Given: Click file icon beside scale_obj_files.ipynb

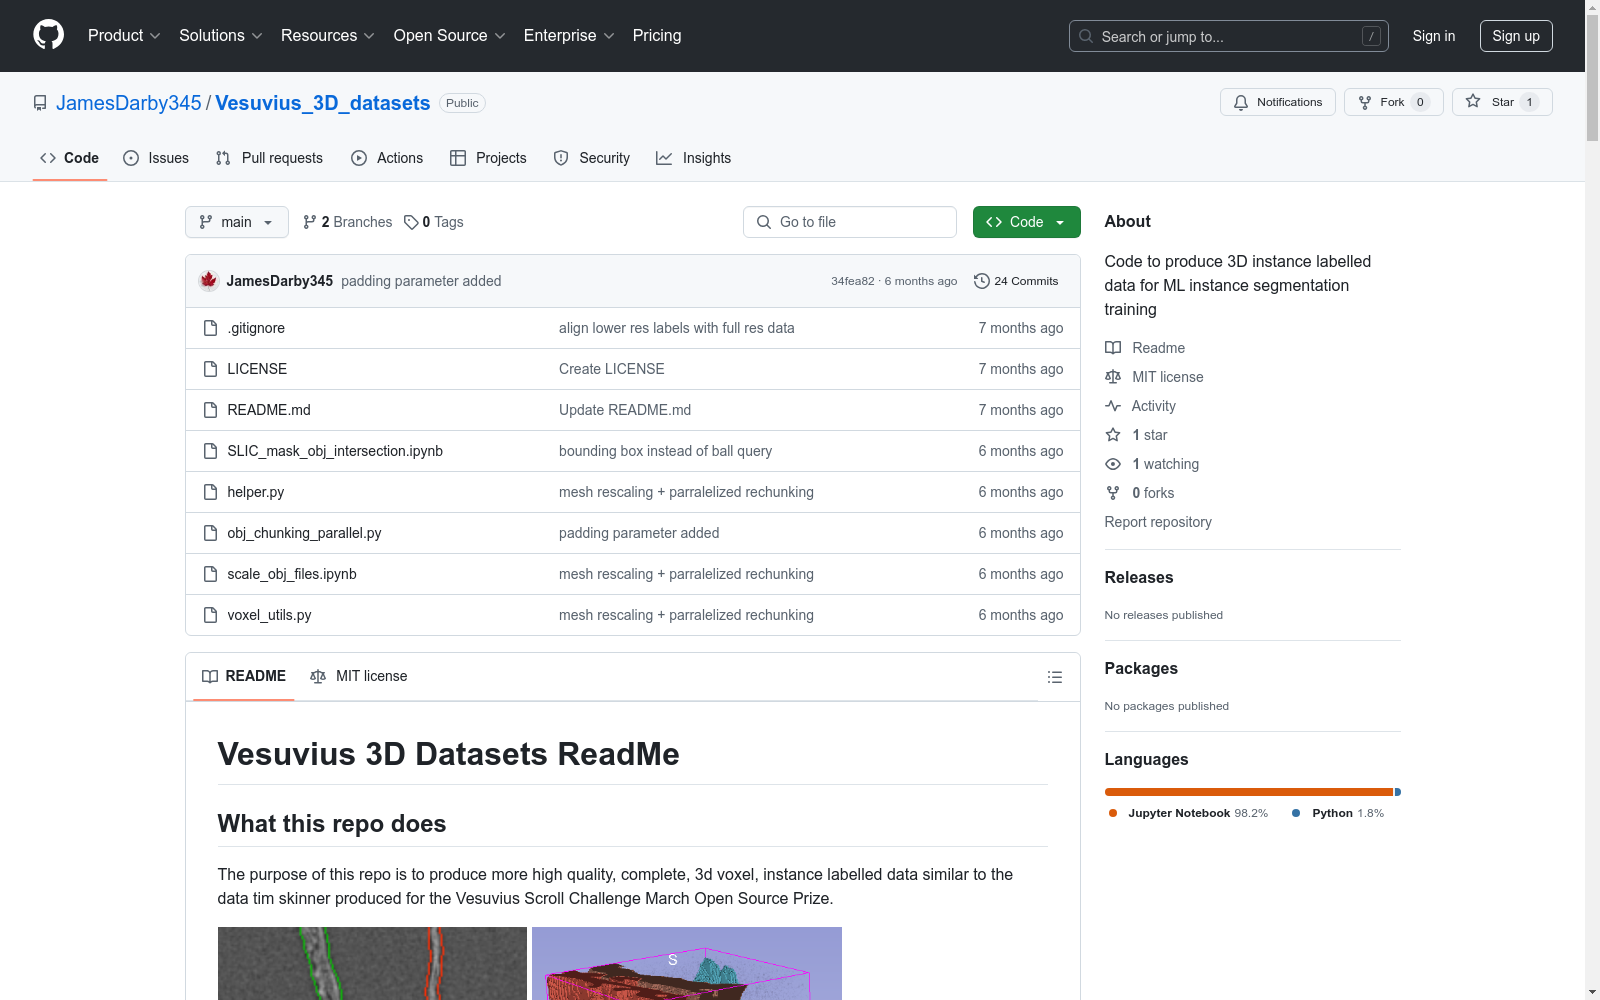Looking at the screenshot, I should (210, 574).
